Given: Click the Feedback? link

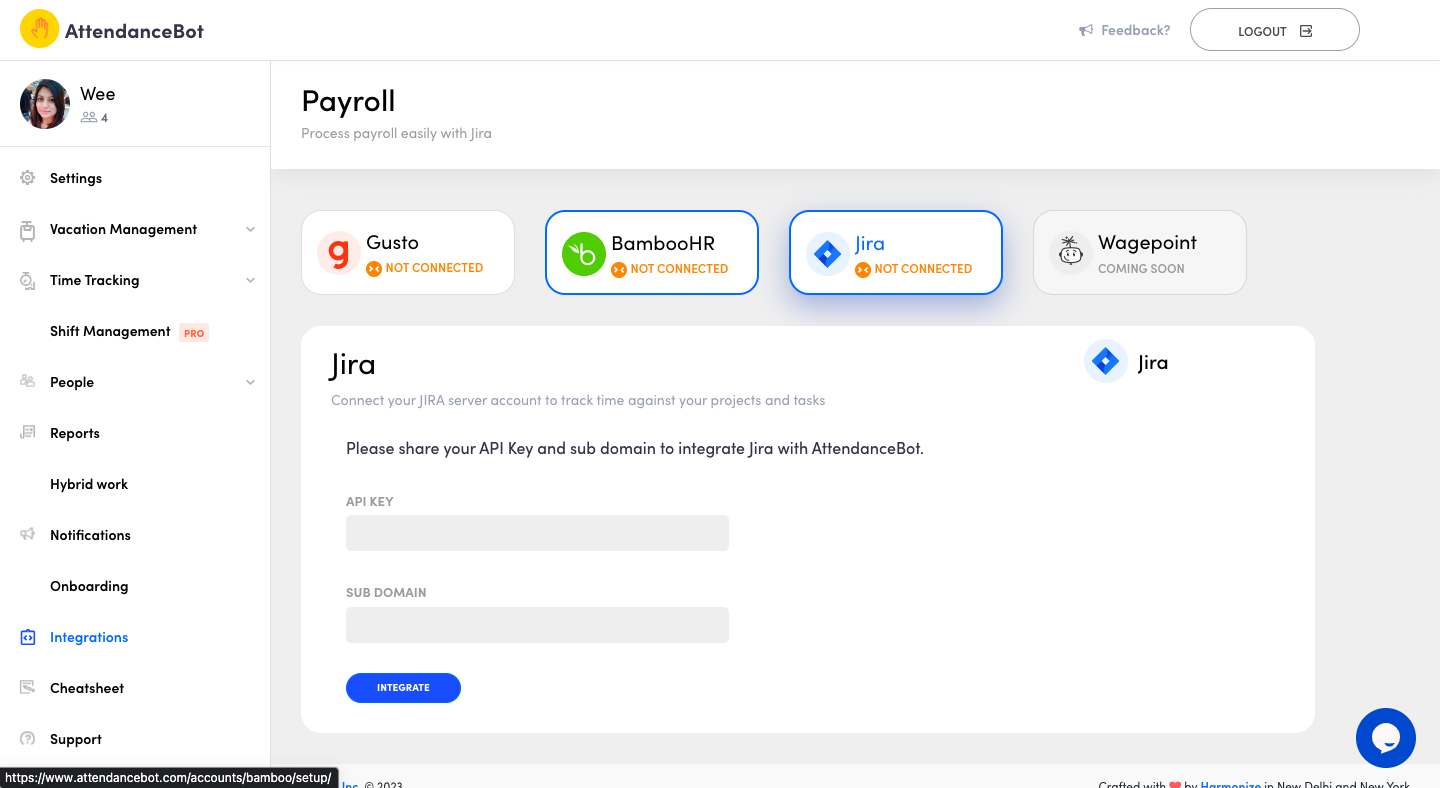Looking at the screenshot, I should [1135, 31].
